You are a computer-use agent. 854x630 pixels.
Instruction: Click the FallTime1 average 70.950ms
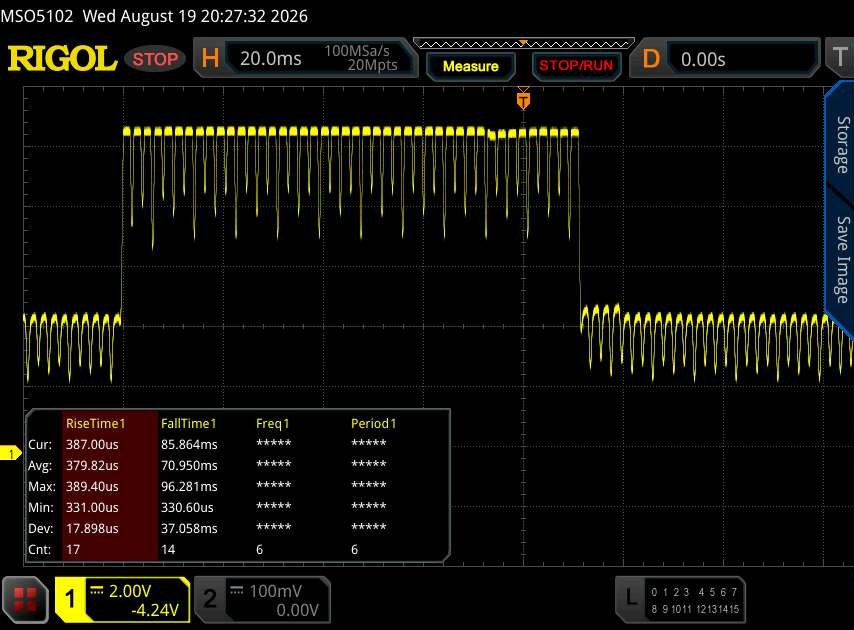(x=189, y=466)
